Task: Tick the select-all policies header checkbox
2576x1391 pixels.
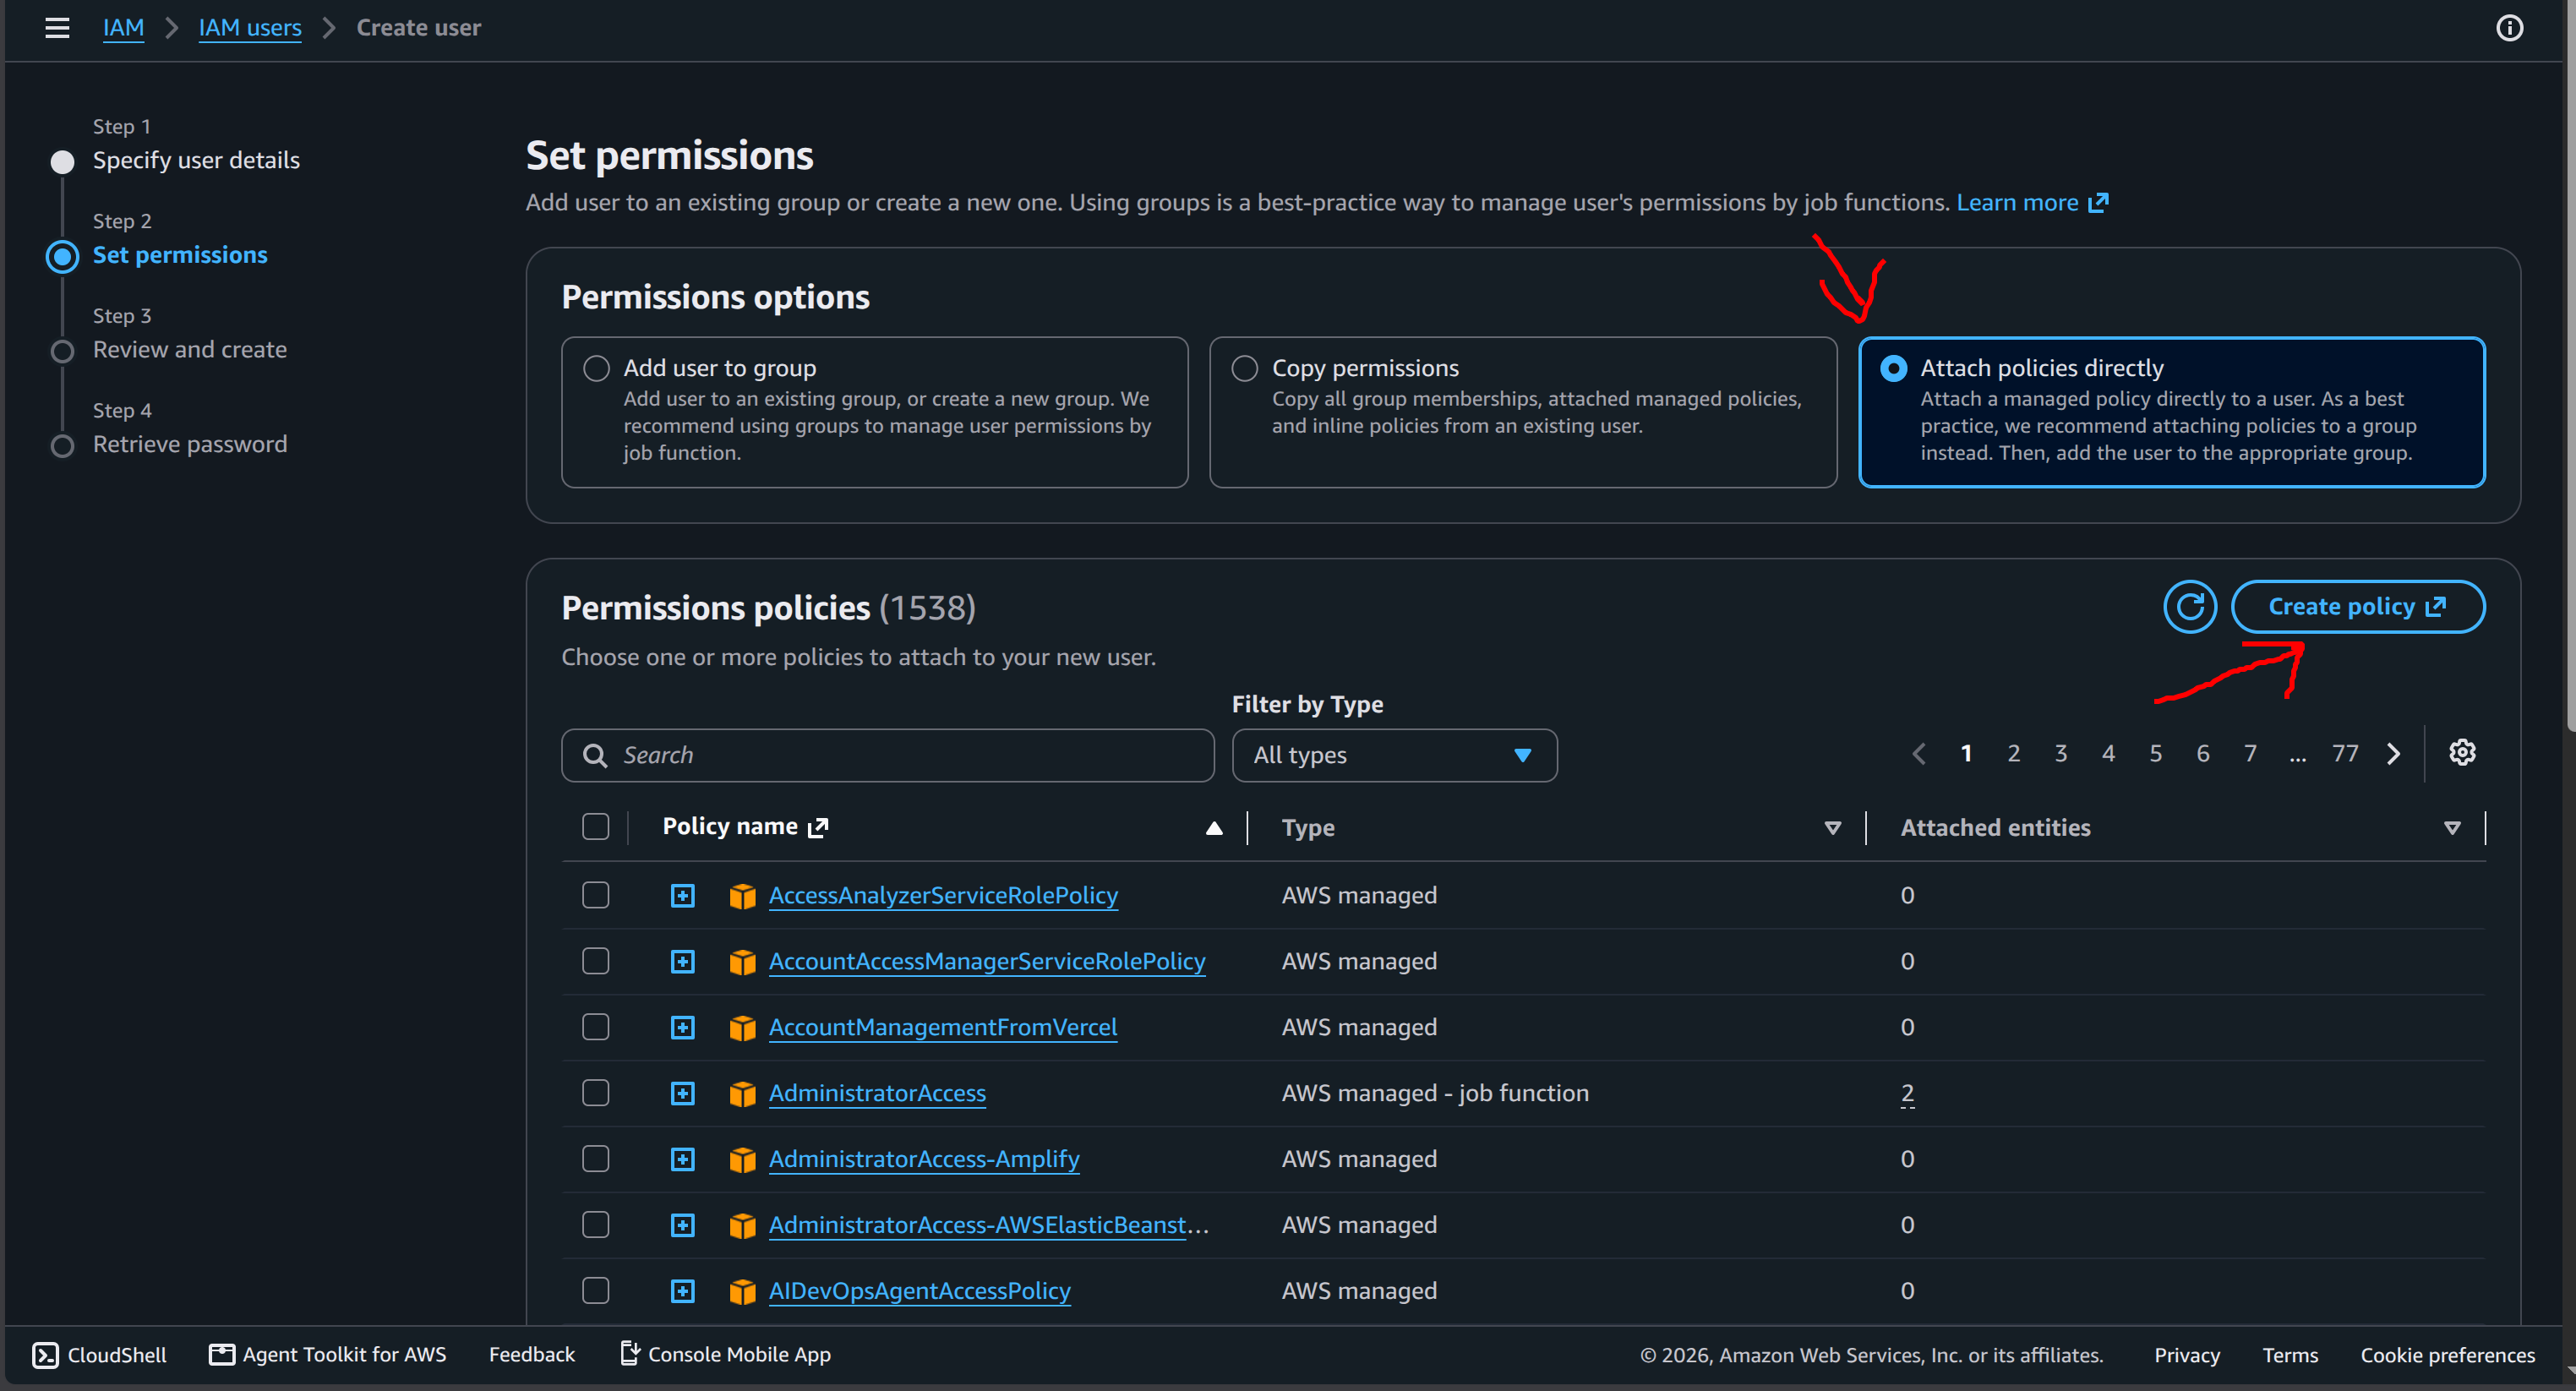Action: coord(596,827)
